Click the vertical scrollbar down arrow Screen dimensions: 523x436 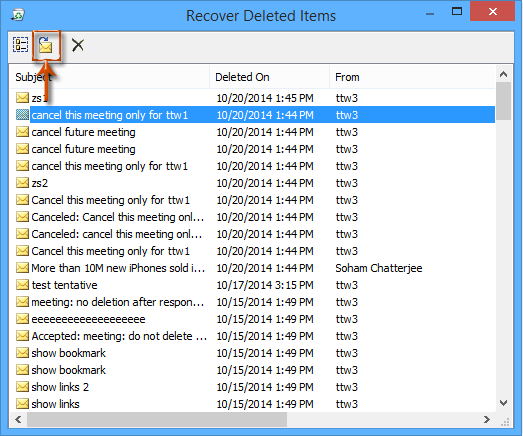point(503,403)
